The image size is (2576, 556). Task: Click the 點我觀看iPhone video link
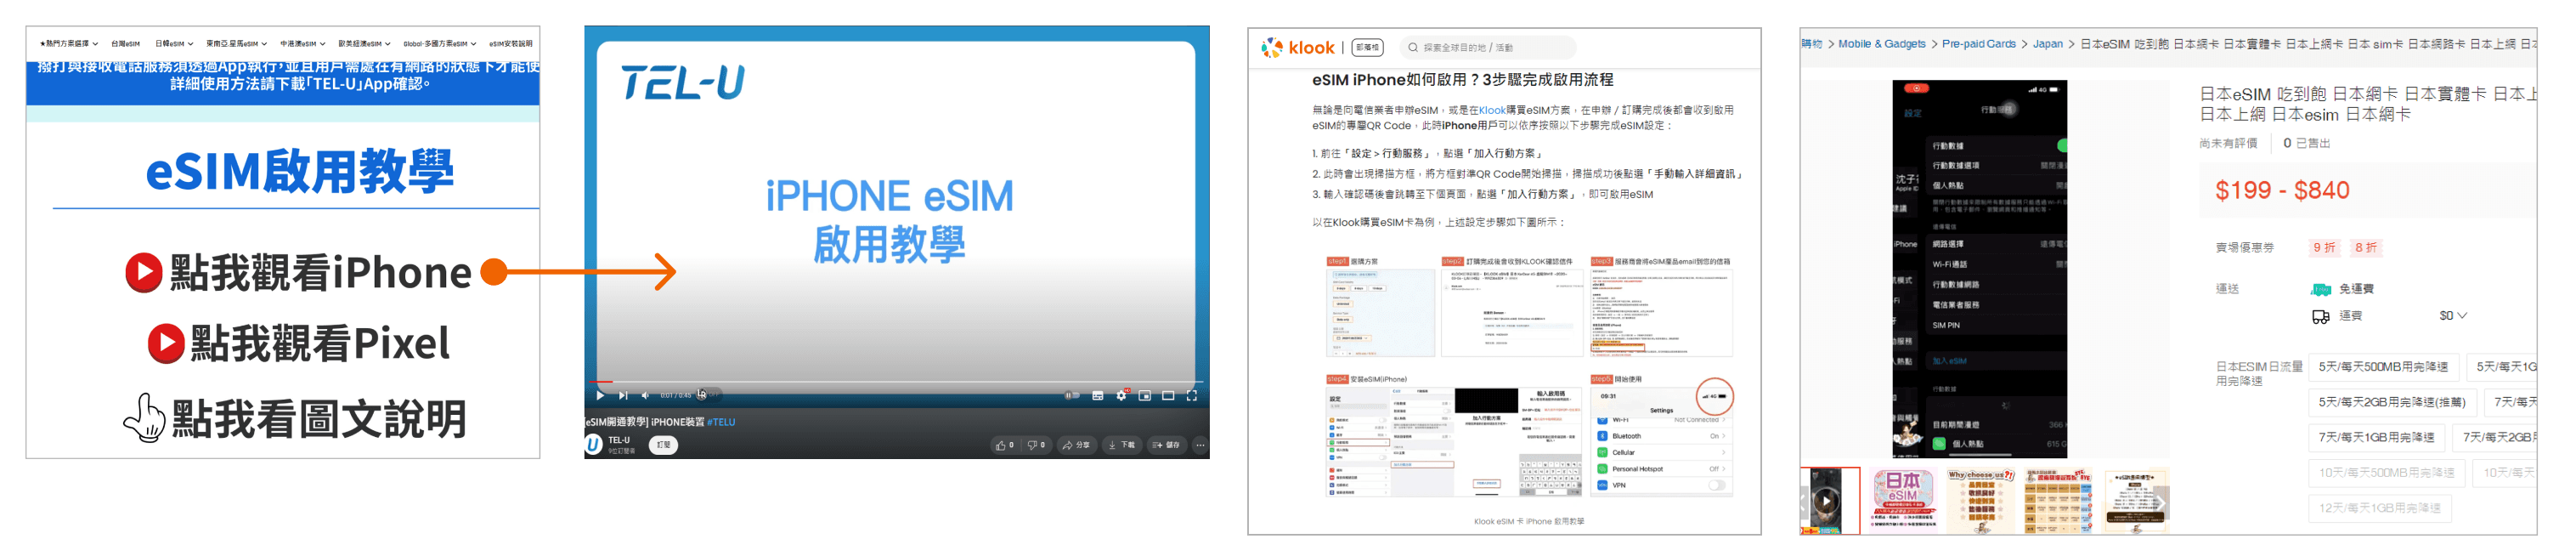[x=320, y=272]
